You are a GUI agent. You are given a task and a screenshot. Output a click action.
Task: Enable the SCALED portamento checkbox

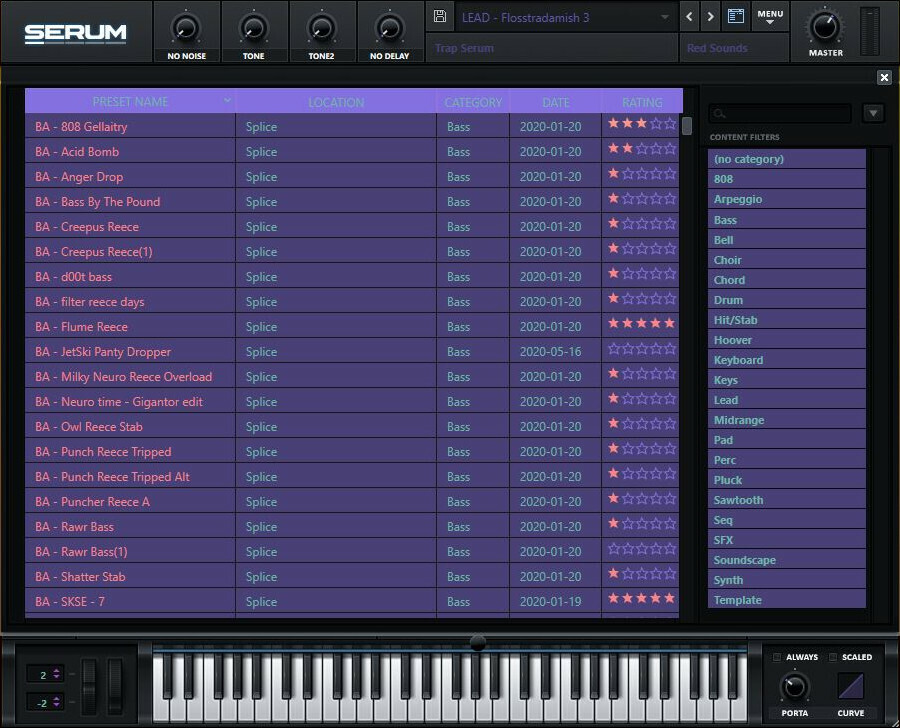[x=833, y=657]
